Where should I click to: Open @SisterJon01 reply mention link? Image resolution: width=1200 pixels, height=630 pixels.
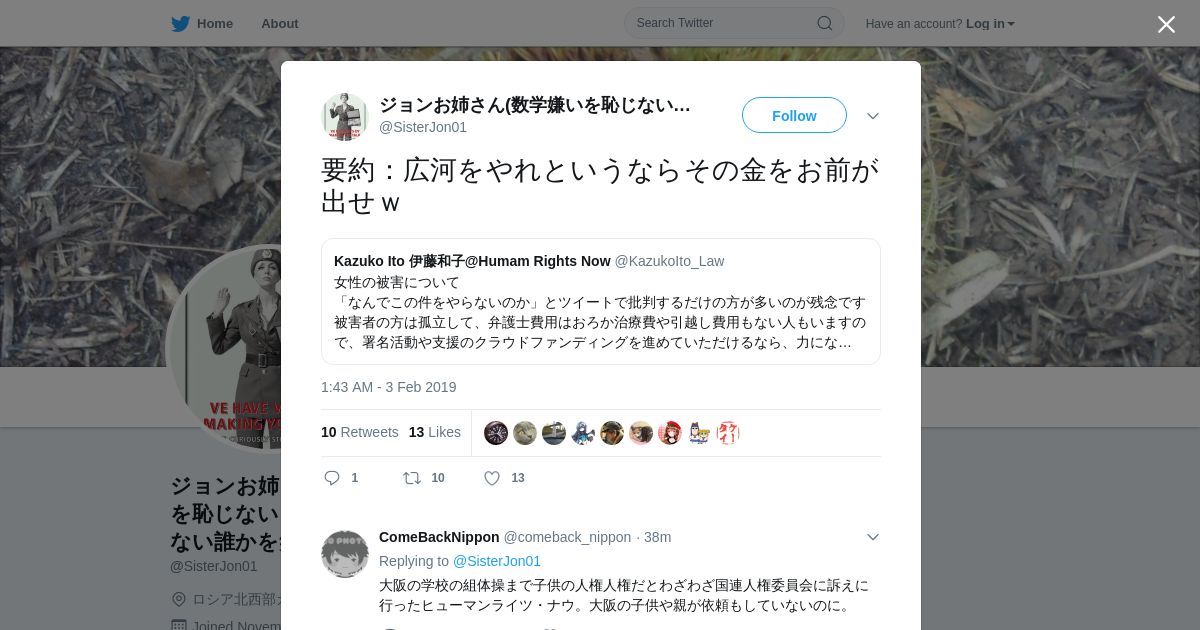497,561
